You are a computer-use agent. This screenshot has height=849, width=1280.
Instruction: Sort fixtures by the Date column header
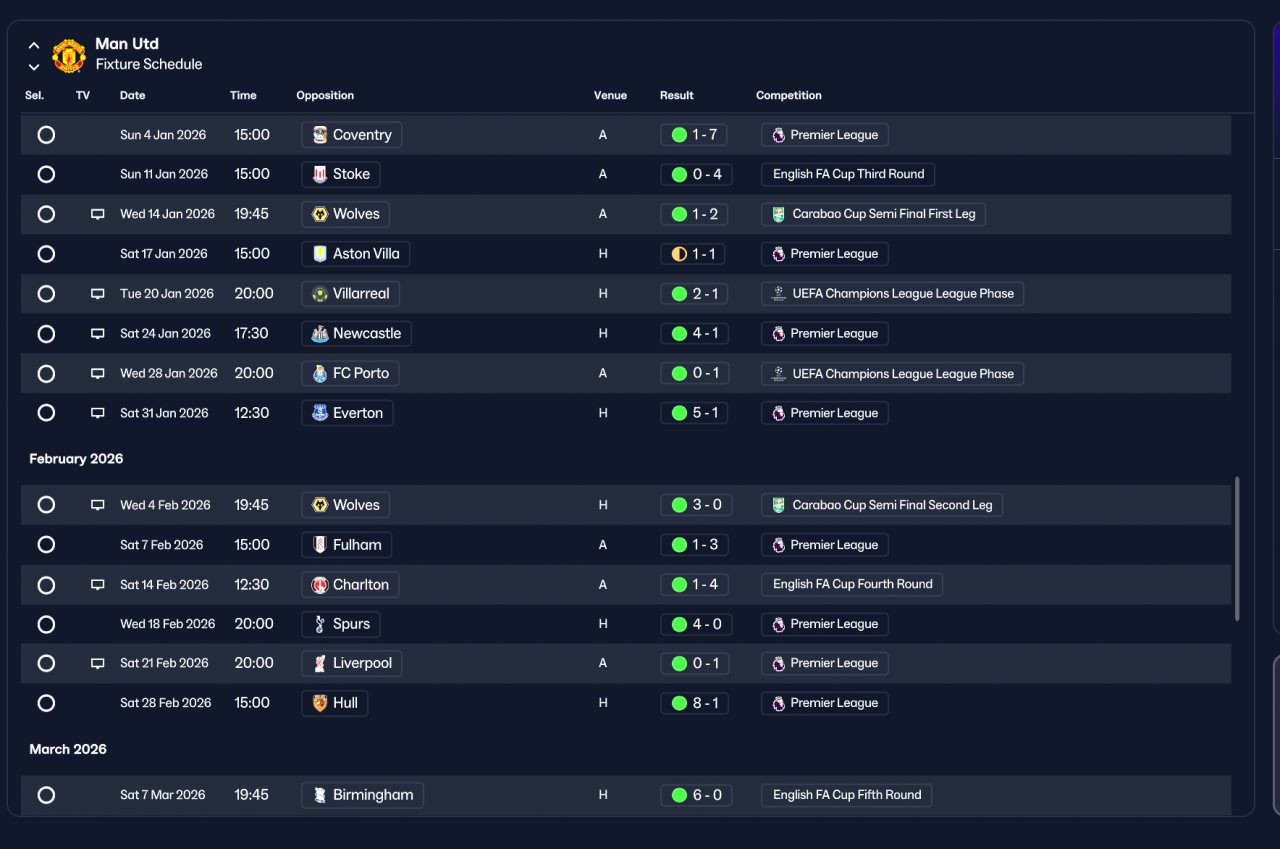[x=133, y=96]
